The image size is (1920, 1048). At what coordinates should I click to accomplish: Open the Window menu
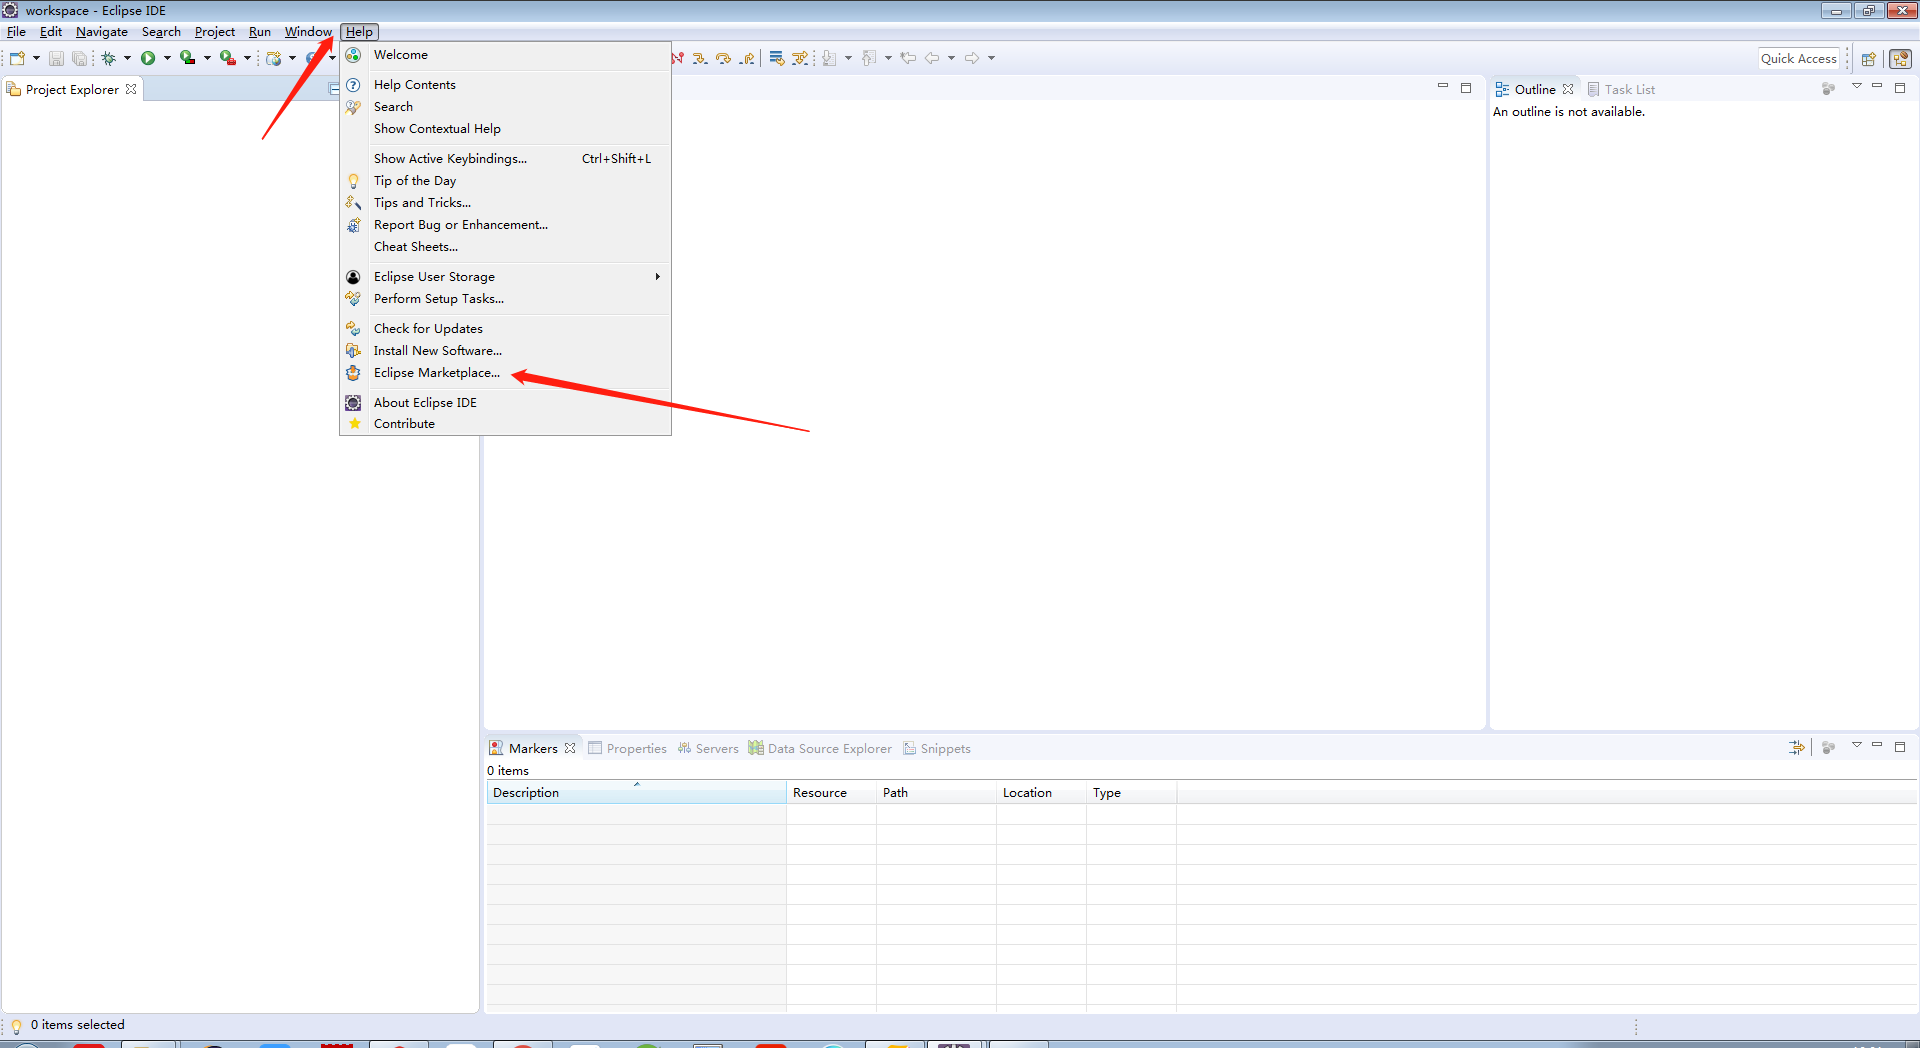(308, 32)
